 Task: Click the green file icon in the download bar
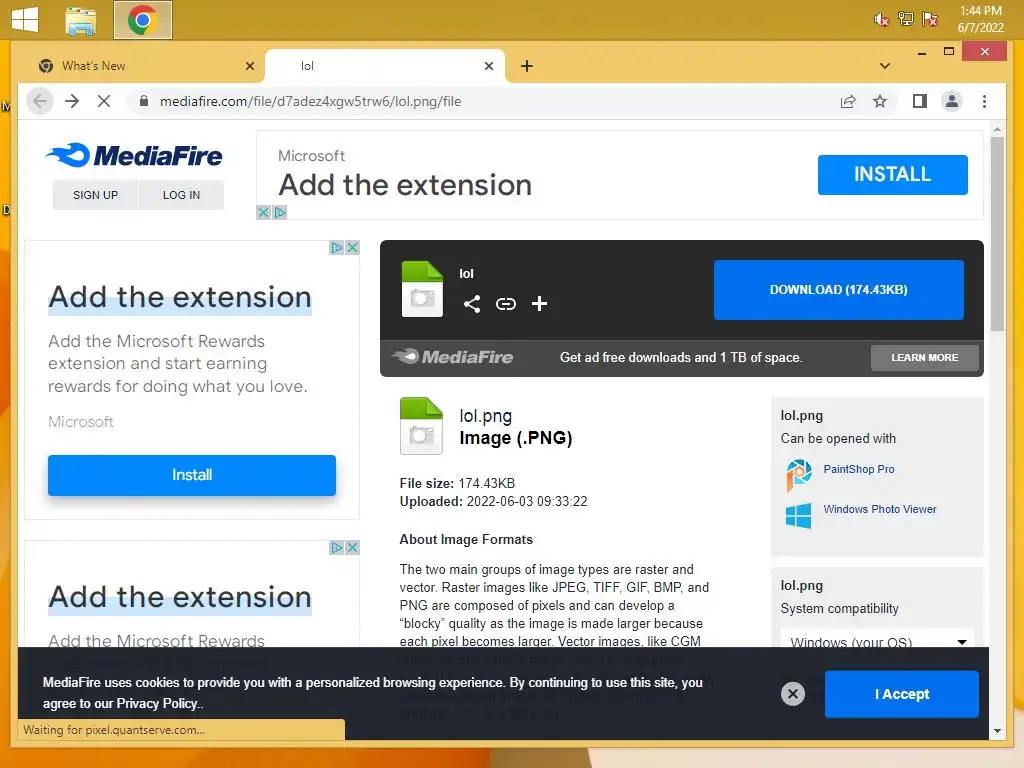click(422, 289)
